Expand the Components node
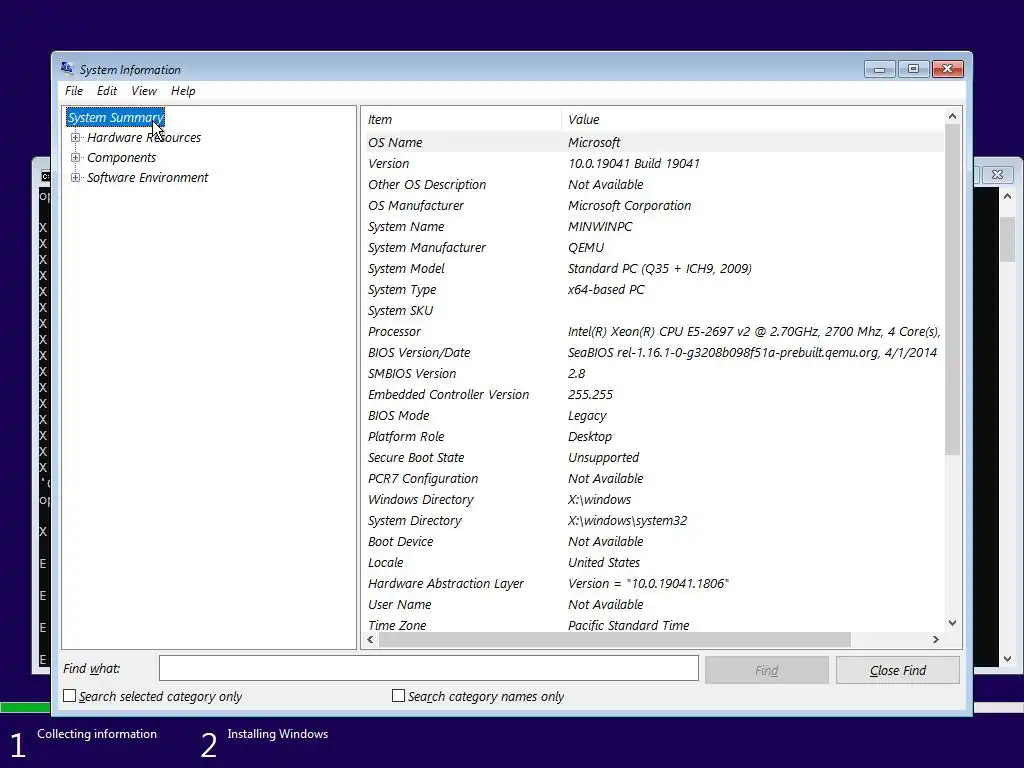 click(76, 158)
